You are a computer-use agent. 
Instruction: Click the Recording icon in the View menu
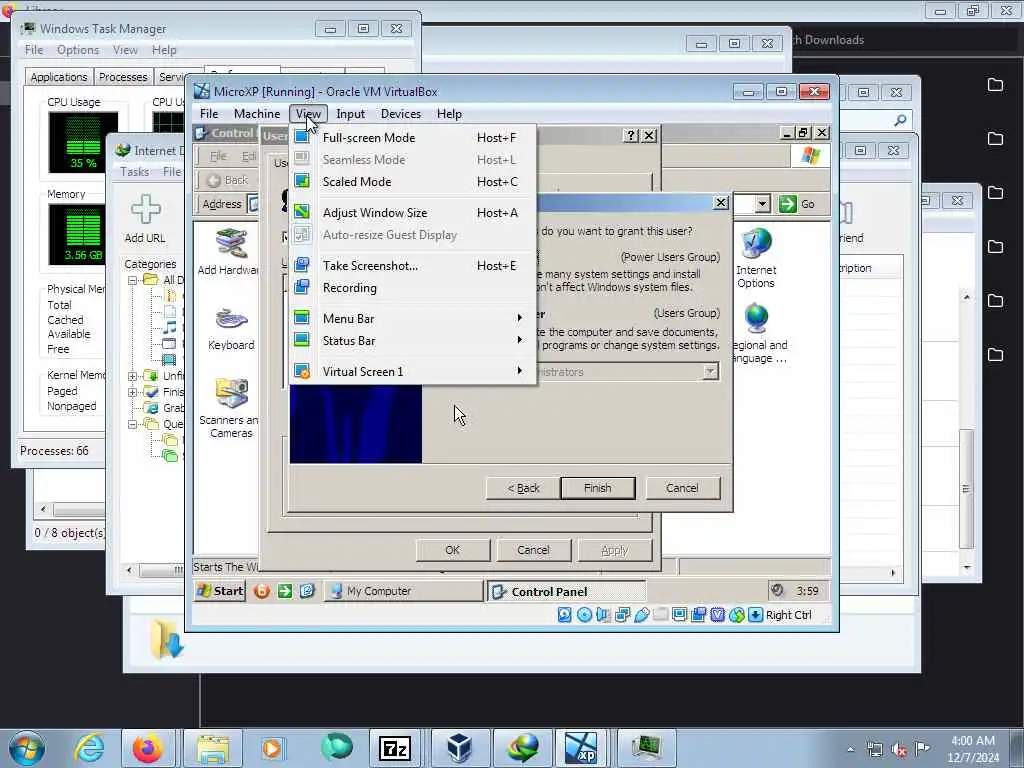pos(302,287)
